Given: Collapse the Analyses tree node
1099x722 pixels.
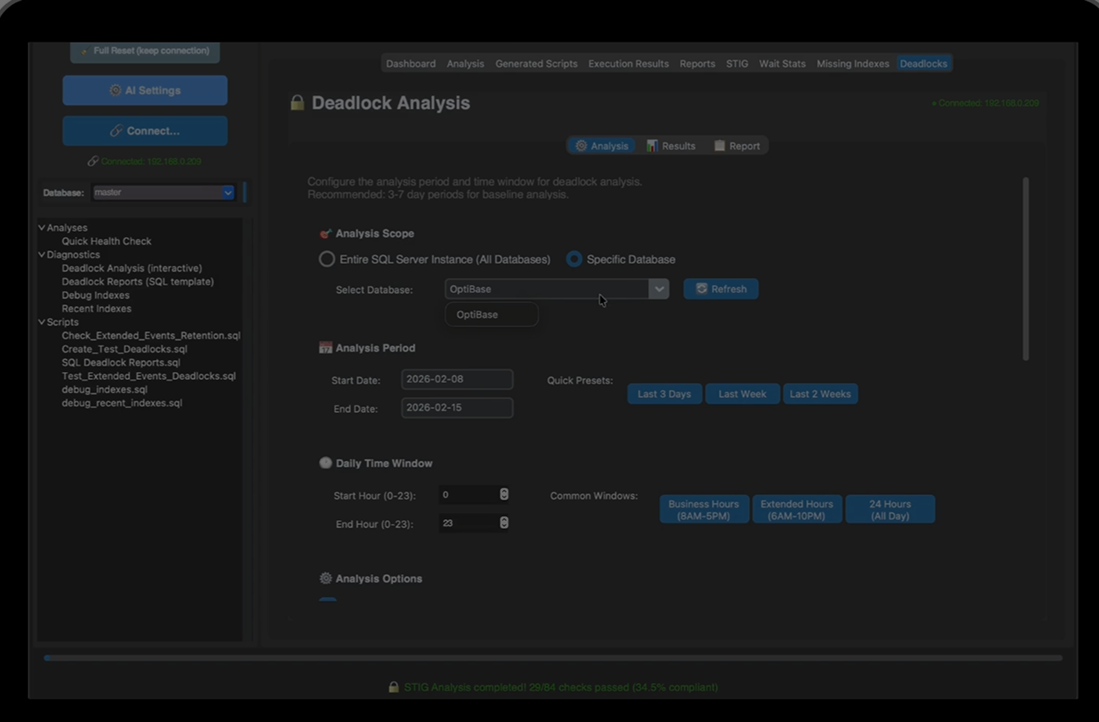Looking at the screenshot, I should pos(41,228).
